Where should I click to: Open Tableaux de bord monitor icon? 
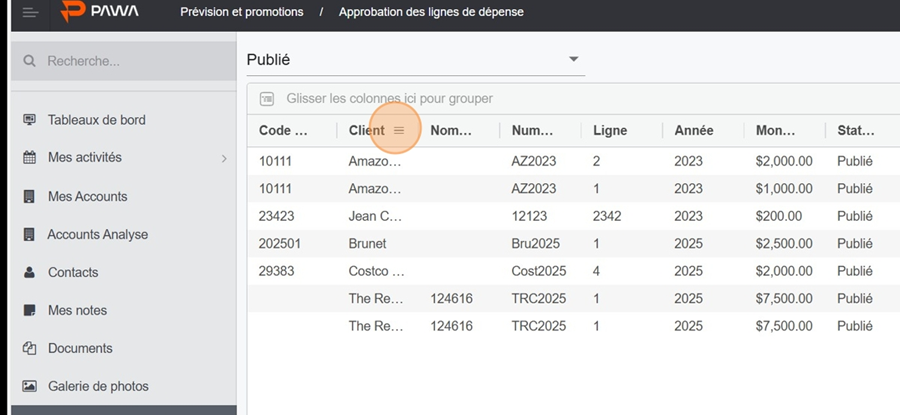pos(29,120)
